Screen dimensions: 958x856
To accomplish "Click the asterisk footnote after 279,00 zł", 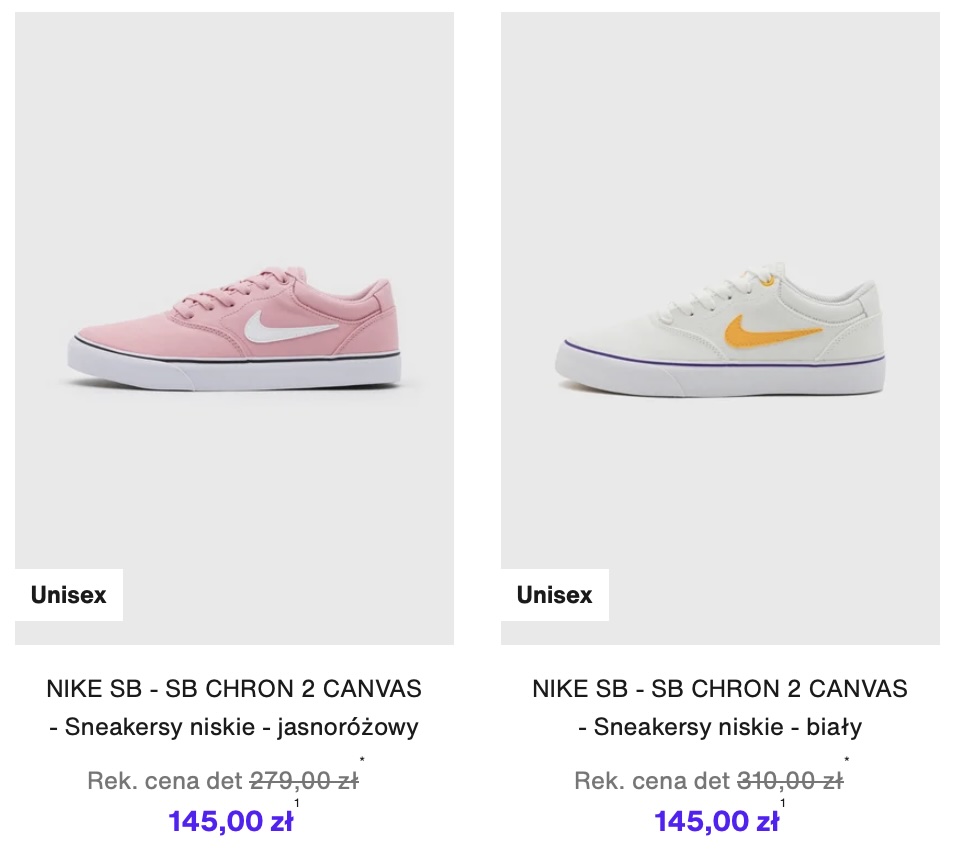I will pos(362,762).
